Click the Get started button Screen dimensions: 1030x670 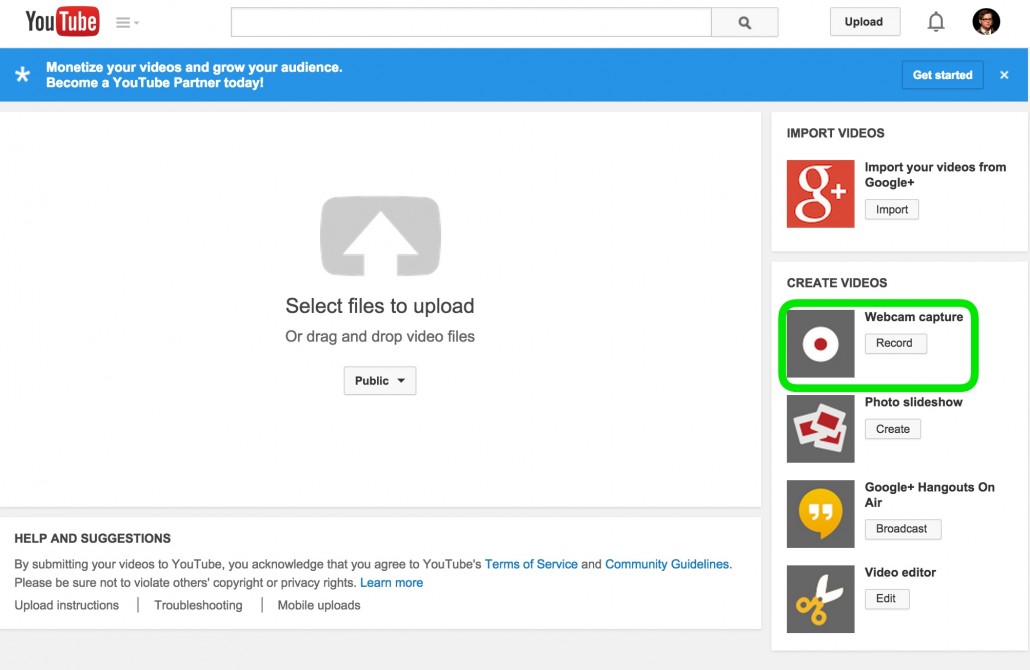coord(943,75)
